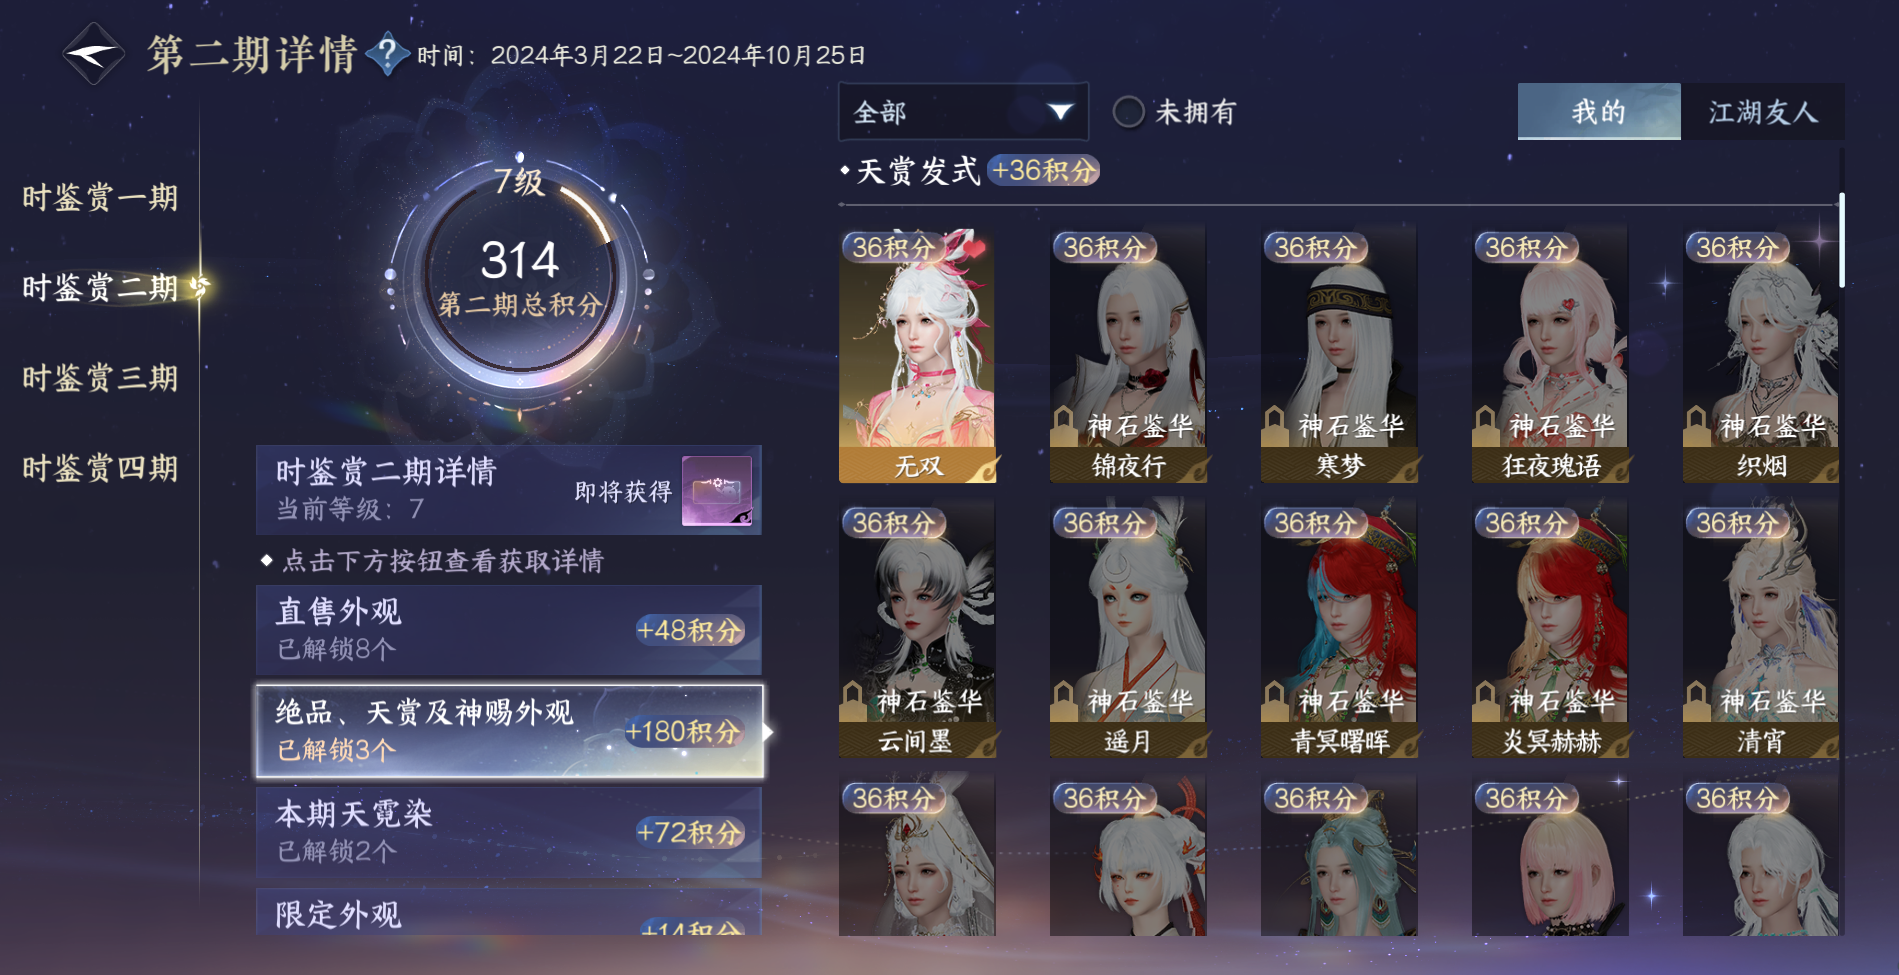
Task: Click the upcoming reward item icon
Action: 716,490
